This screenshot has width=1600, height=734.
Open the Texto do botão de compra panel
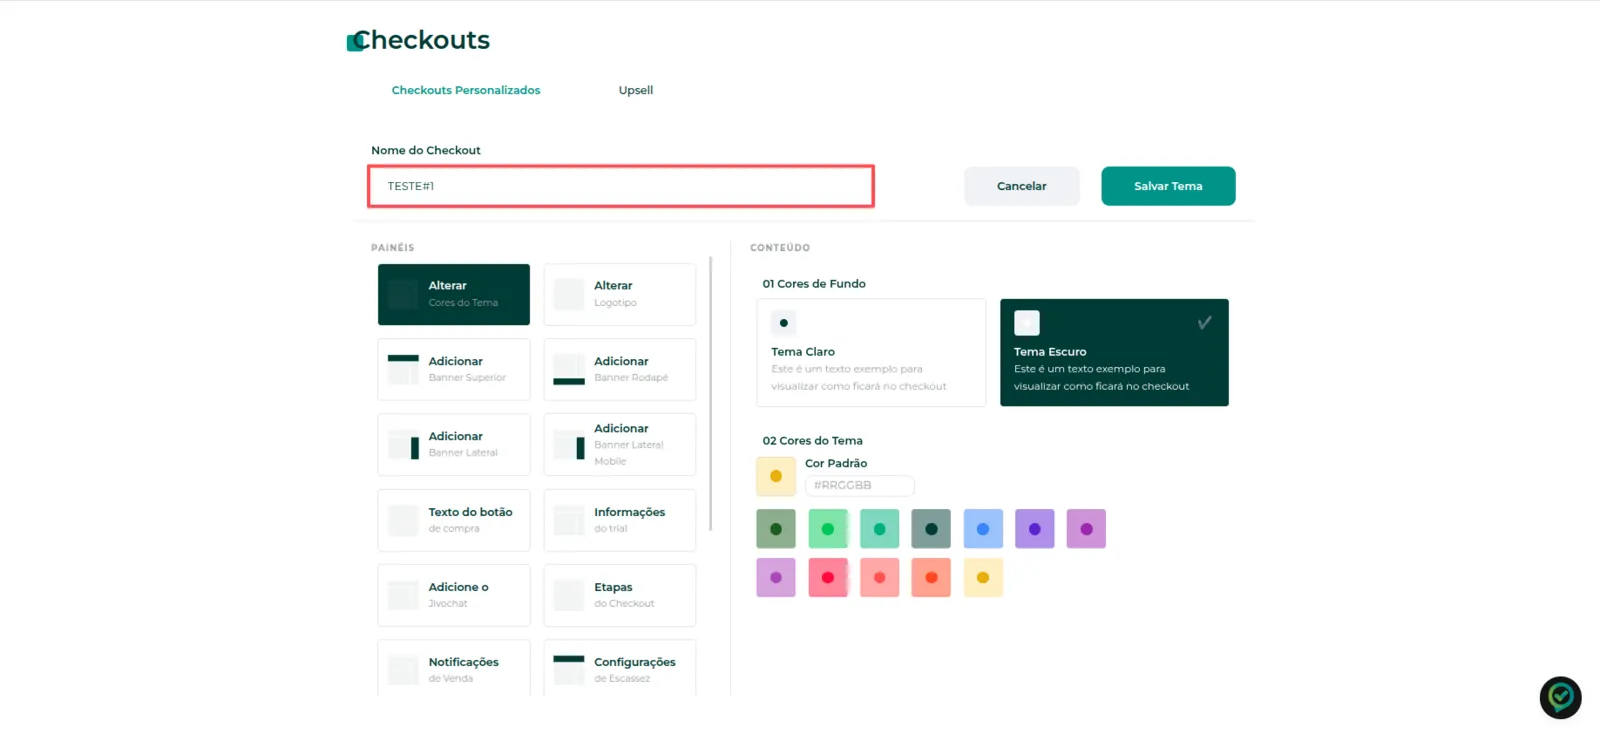[454, 520]
